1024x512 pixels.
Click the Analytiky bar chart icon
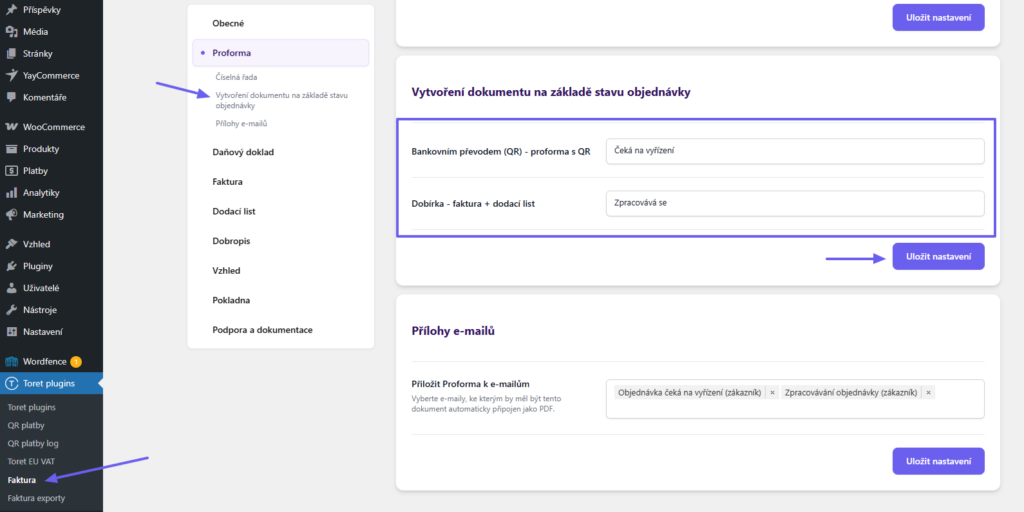tap(11, 193)
